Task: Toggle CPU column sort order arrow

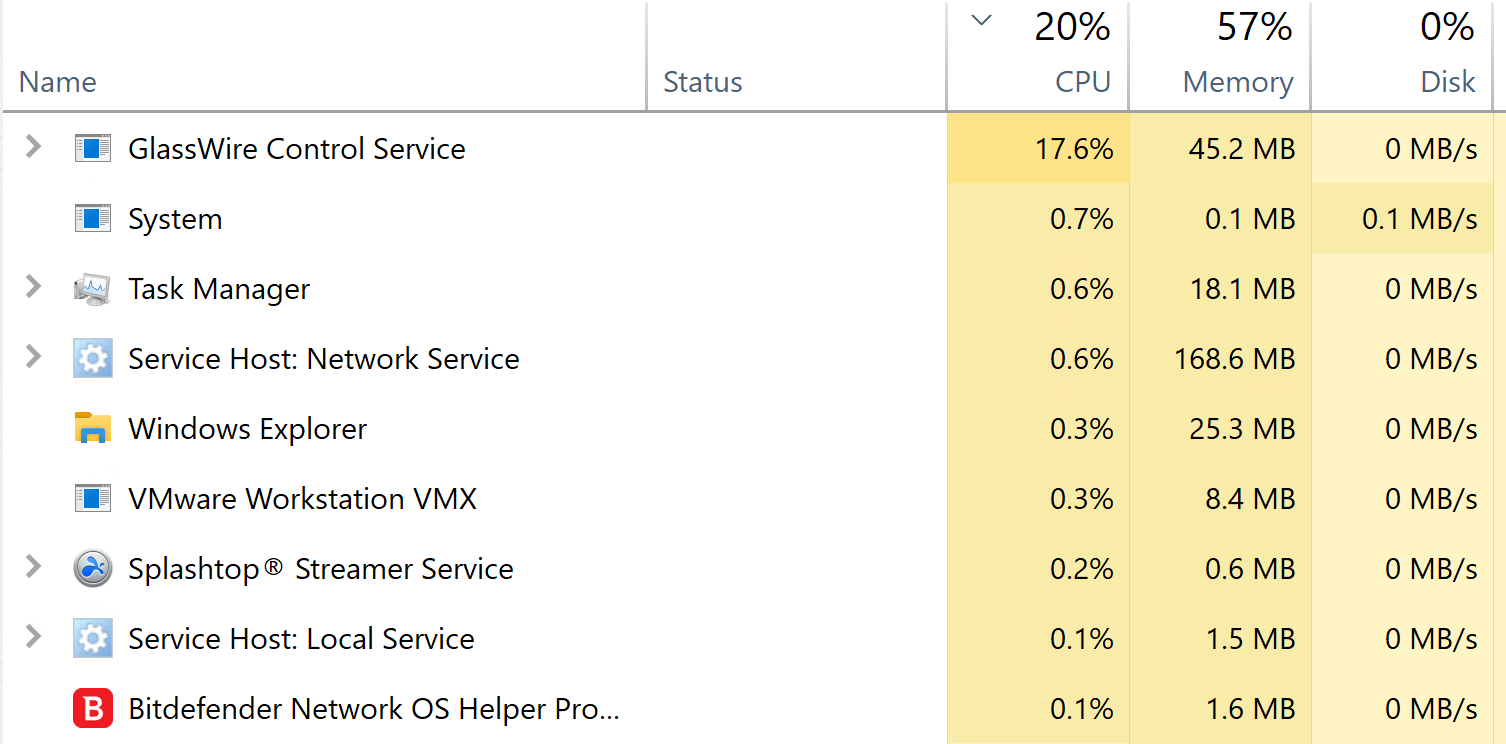Action: click(x=982, y=21)
